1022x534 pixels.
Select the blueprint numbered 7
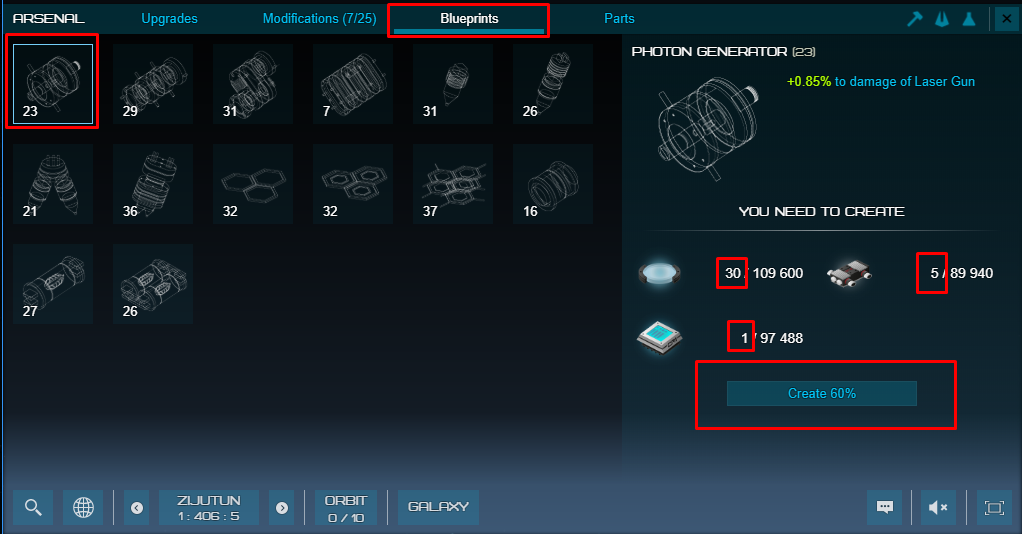tap(353, 84)
